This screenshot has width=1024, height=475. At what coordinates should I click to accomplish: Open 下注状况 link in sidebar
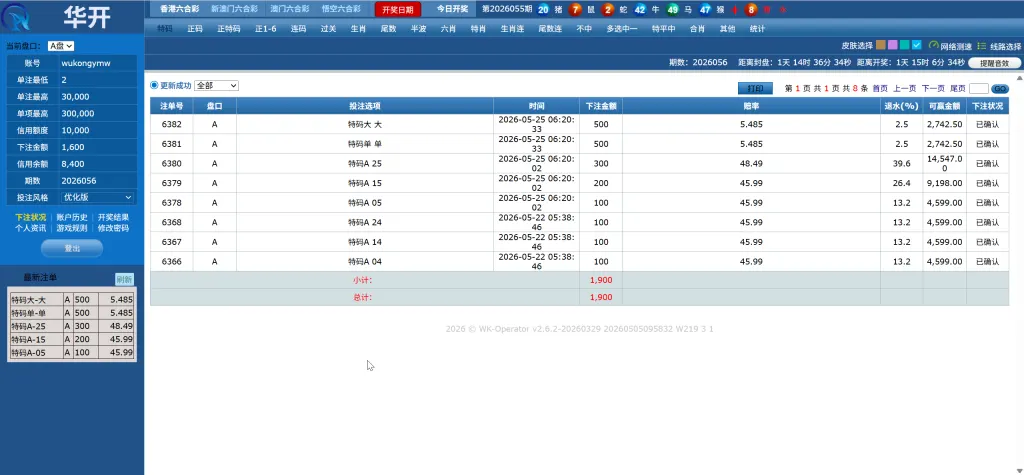pyautogui.click(x=31, y=218)
